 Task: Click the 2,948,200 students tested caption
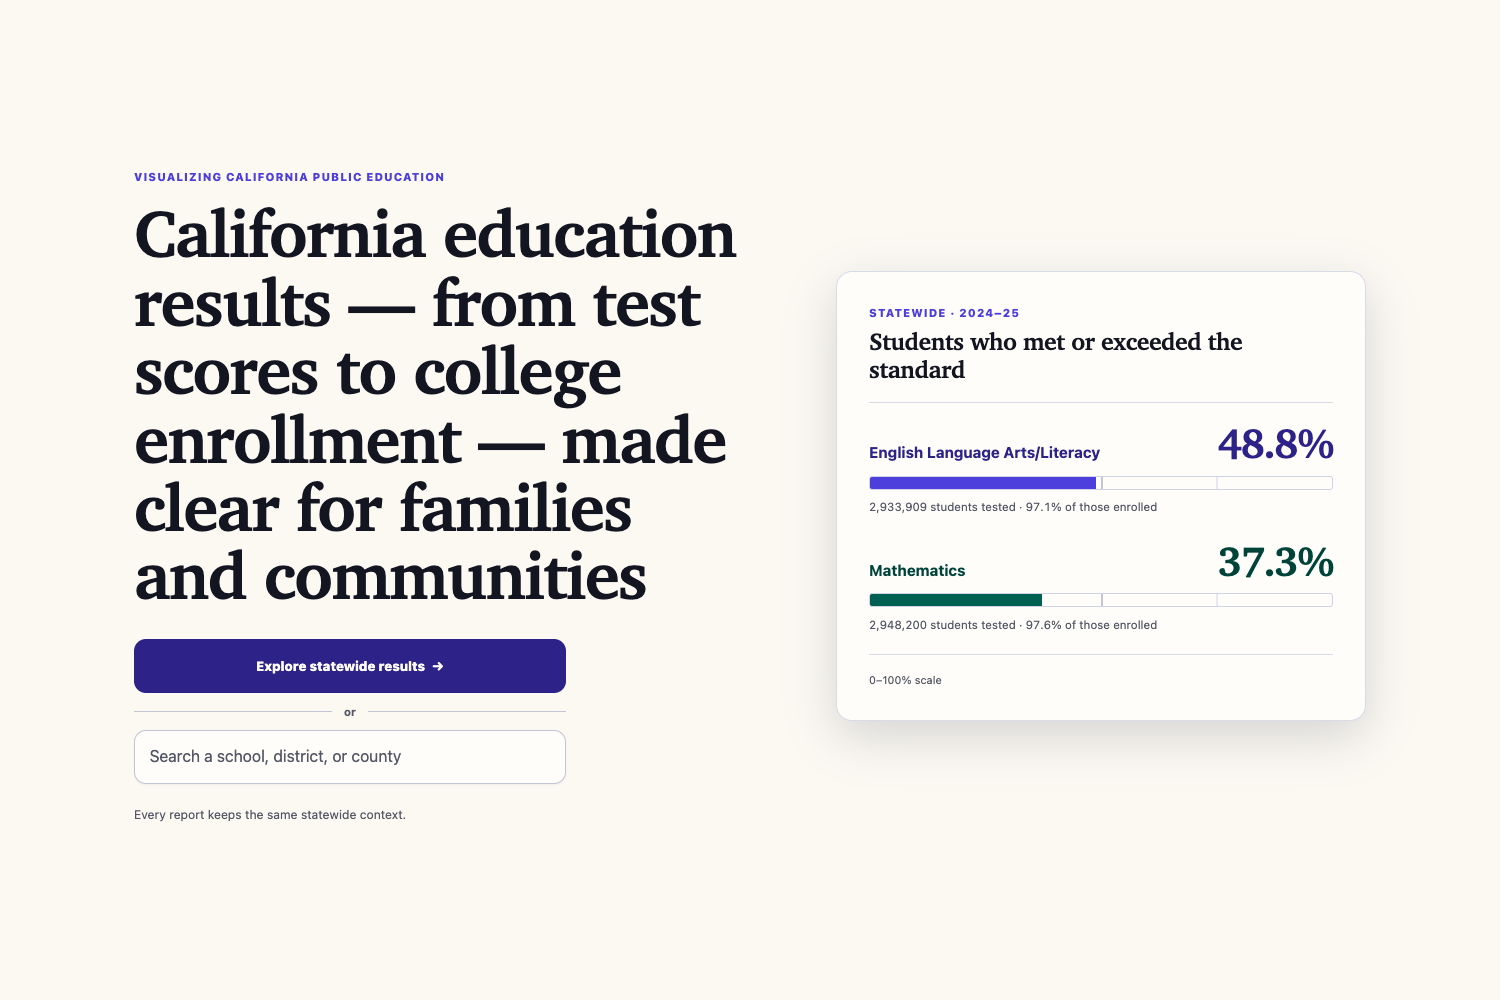click(x=1013, y=625)
